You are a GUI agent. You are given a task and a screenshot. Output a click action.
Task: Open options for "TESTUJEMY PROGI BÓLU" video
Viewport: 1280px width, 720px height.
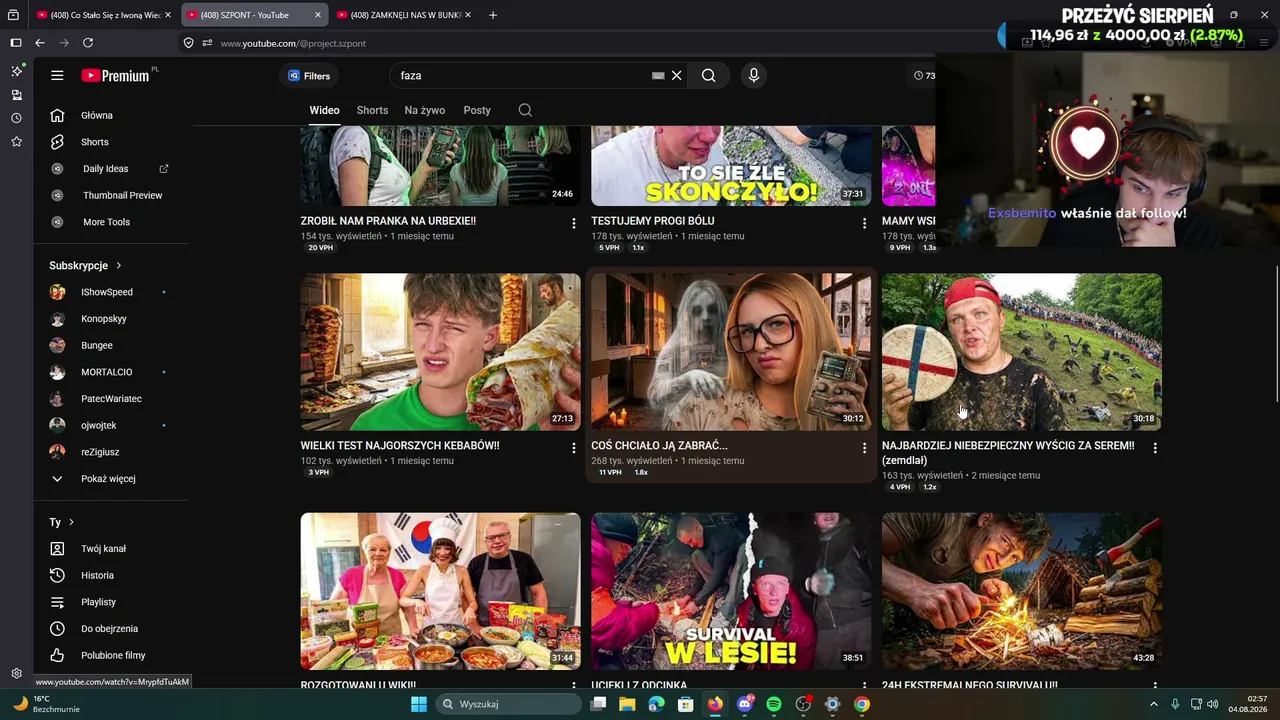tap(865, 223)
